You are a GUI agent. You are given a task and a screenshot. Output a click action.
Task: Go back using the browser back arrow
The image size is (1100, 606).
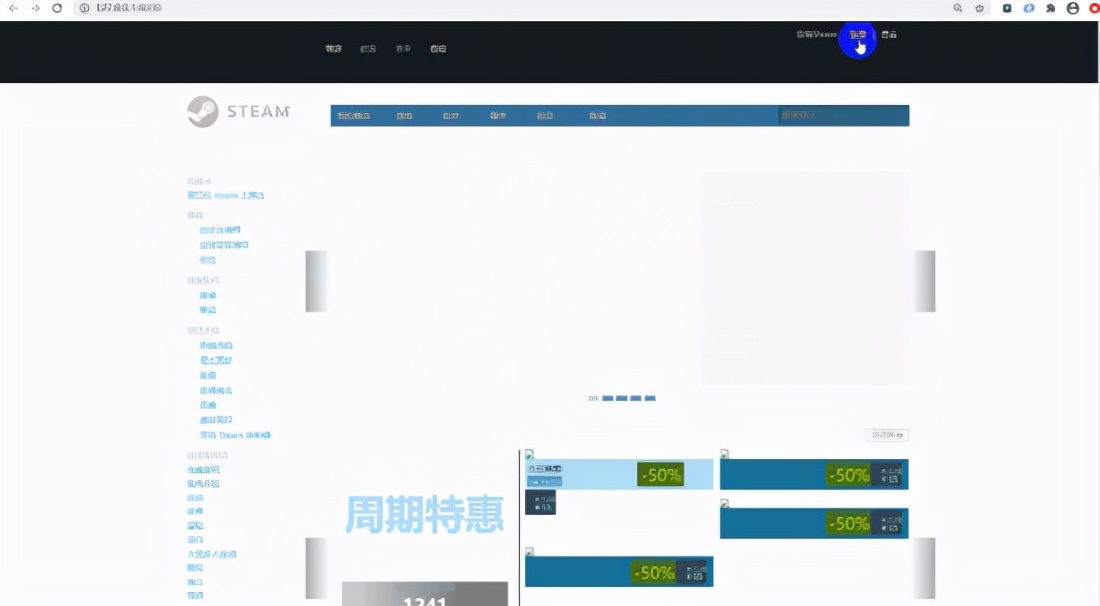pos(13,8)
